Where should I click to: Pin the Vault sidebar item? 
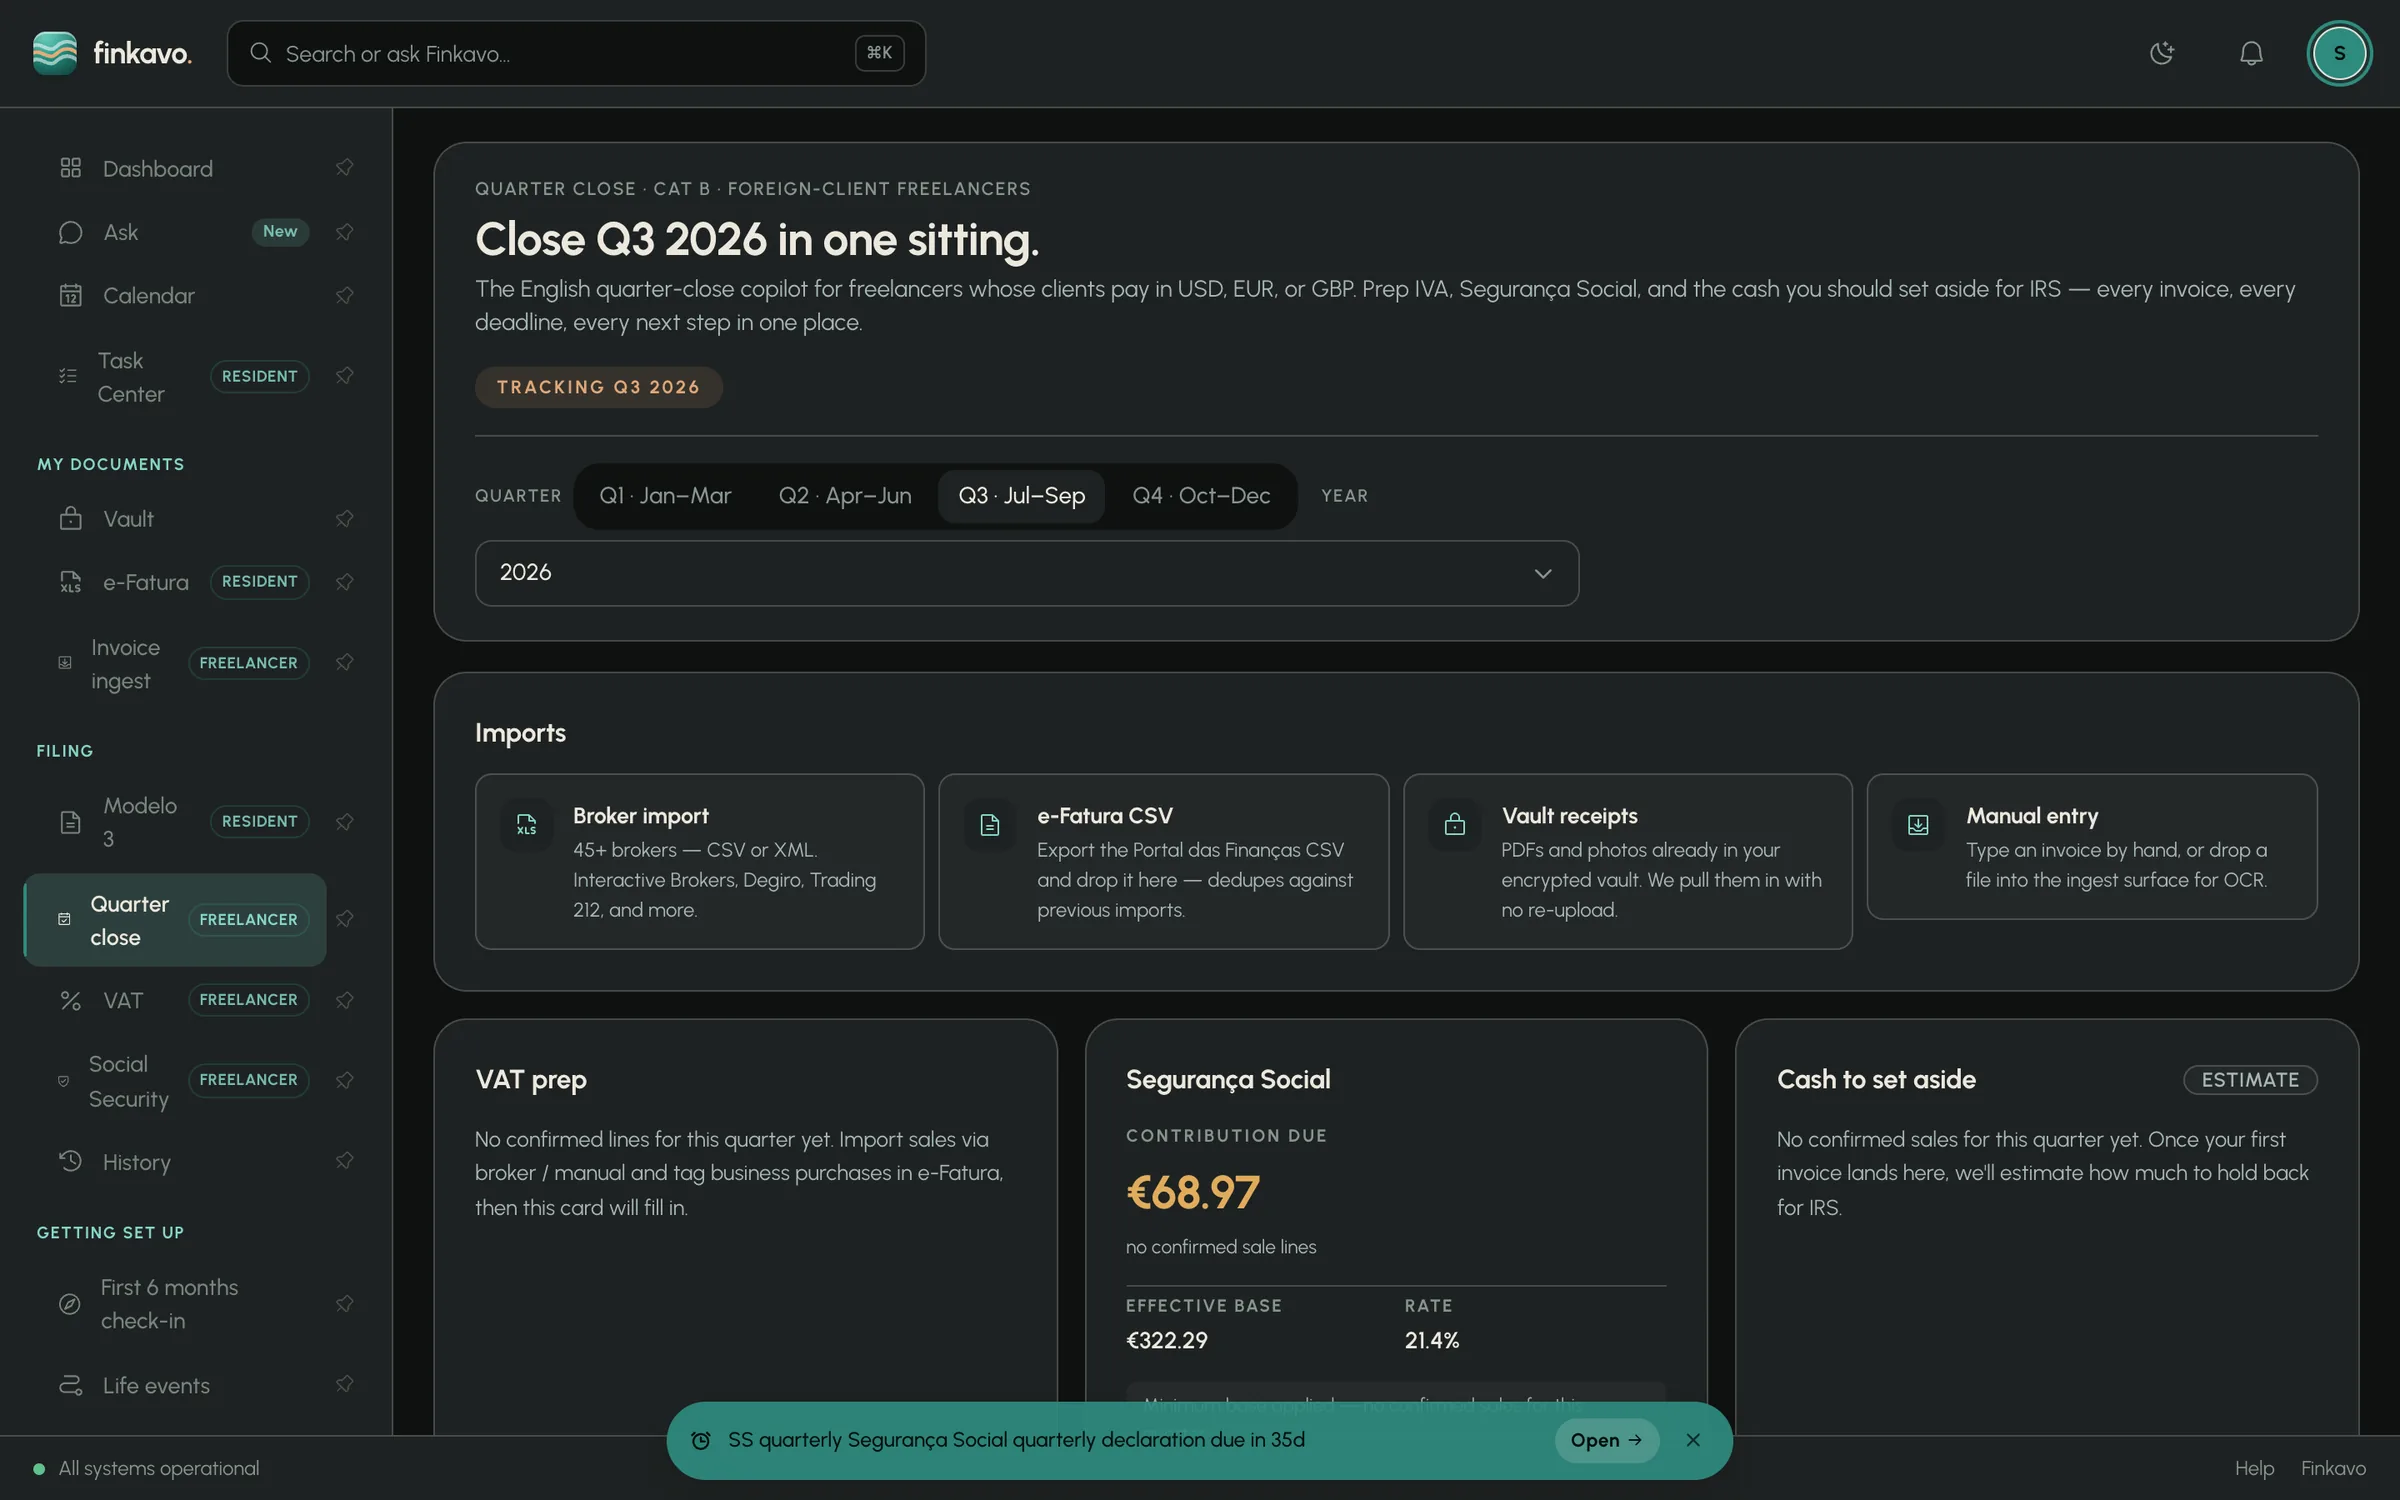(x=344, y=518)
